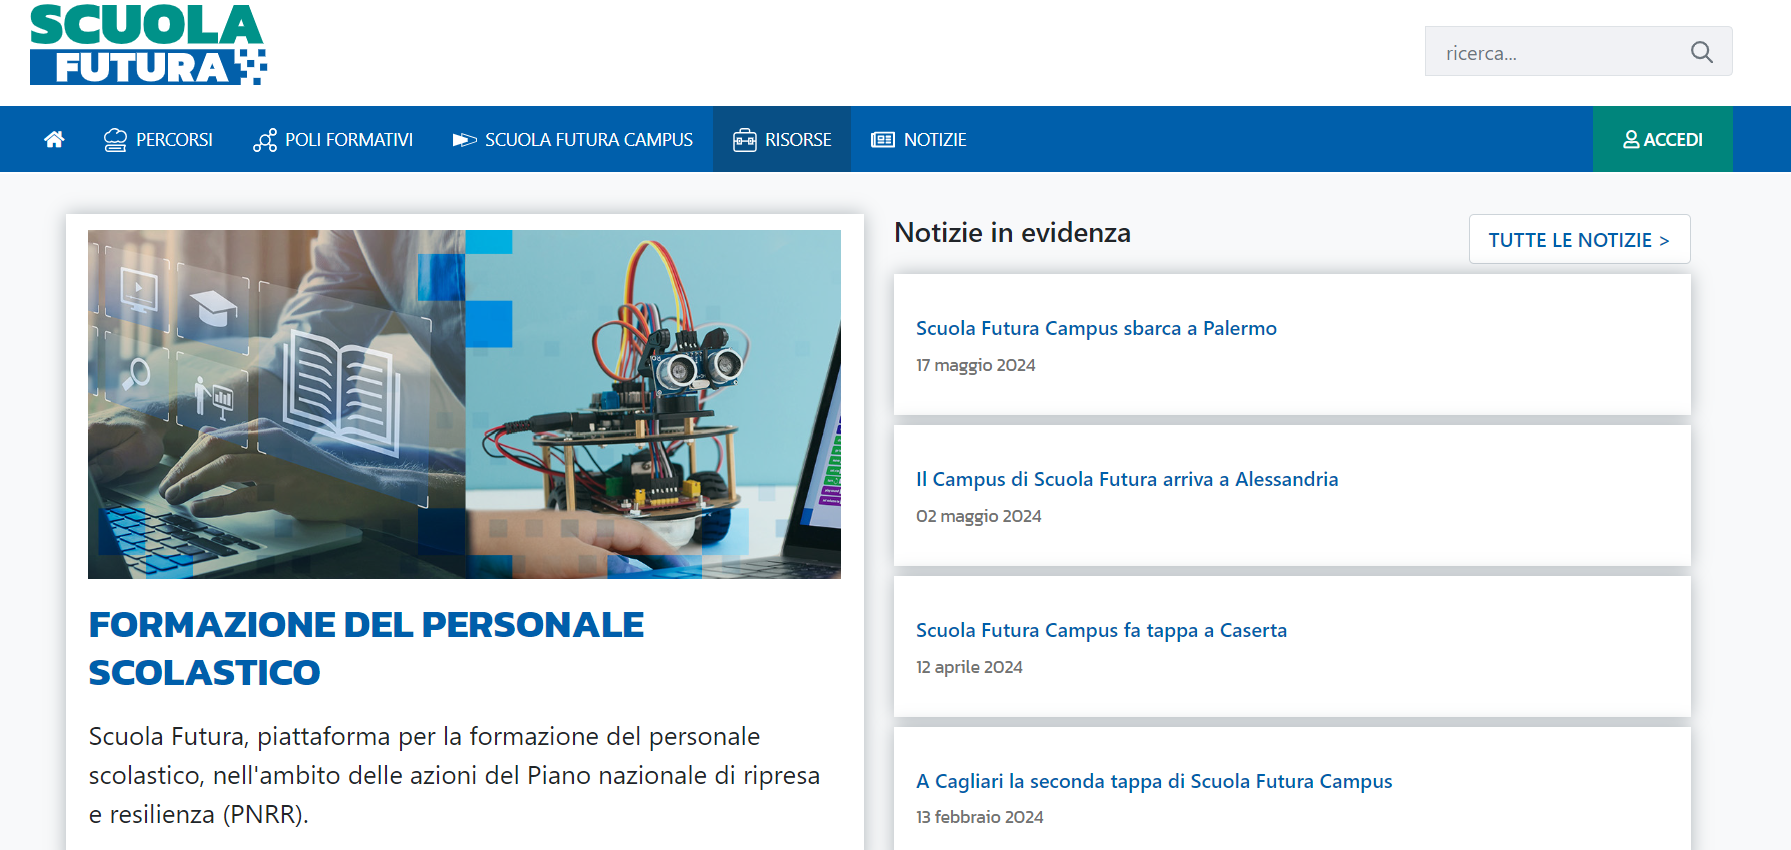Click the date 12 aprile 2024
The image size is (1791, 850).
969,667
